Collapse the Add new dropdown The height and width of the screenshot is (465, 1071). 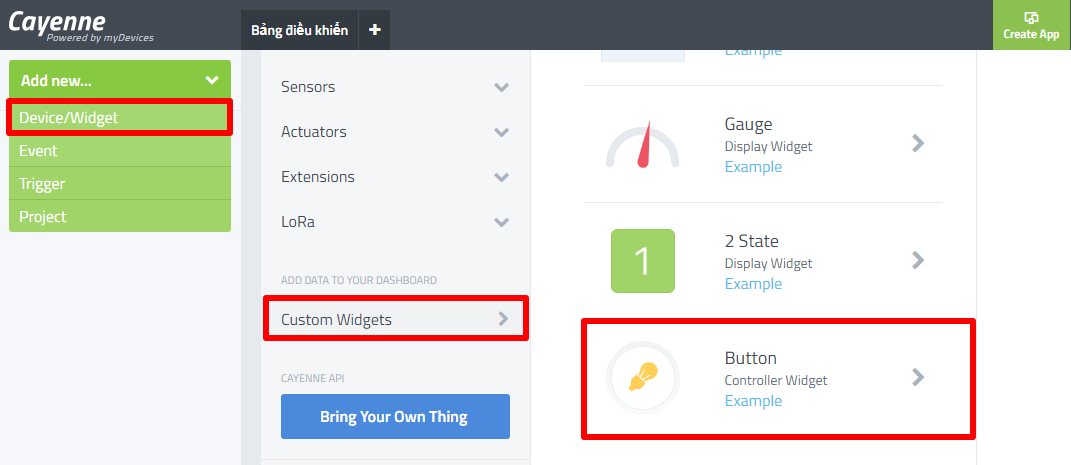click(211, 80)
